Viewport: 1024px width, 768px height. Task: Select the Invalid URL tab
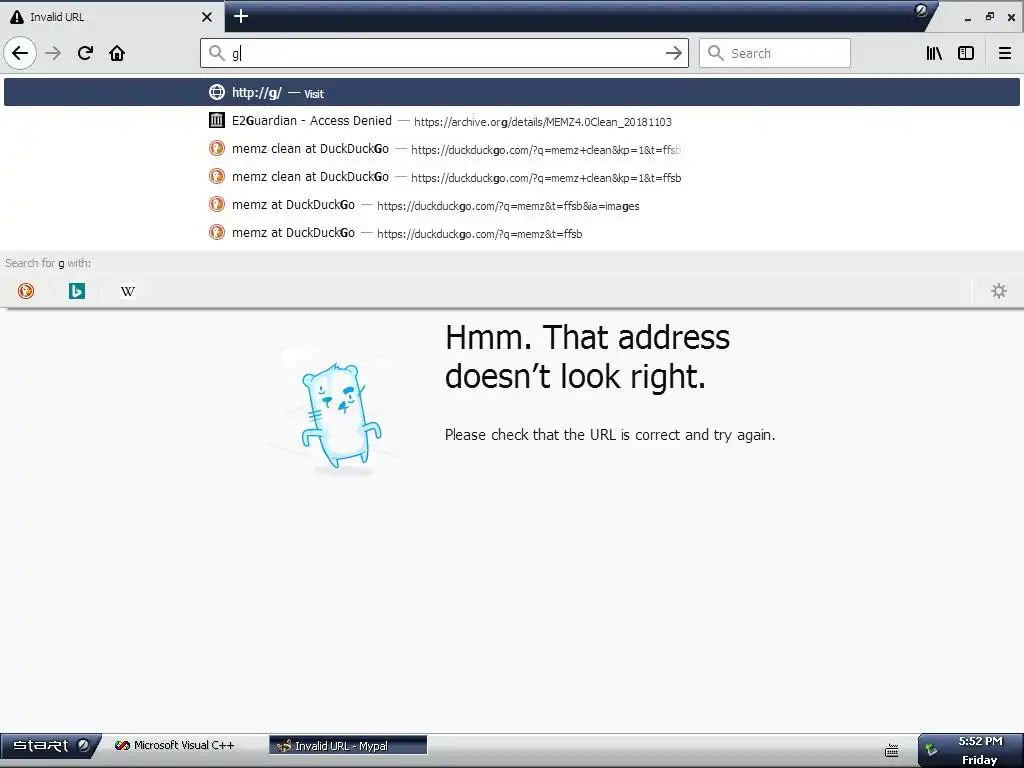coord(112,17)
